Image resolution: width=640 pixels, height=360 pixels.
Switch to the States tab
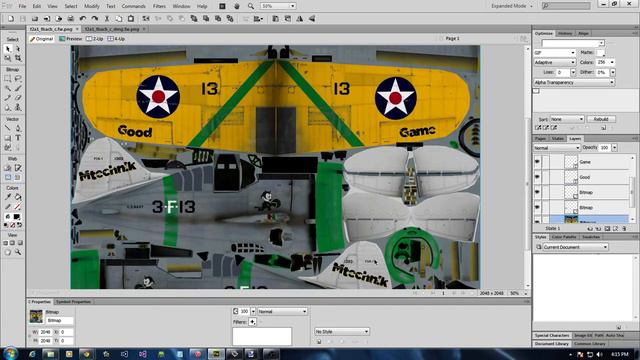tap(558, 139)
